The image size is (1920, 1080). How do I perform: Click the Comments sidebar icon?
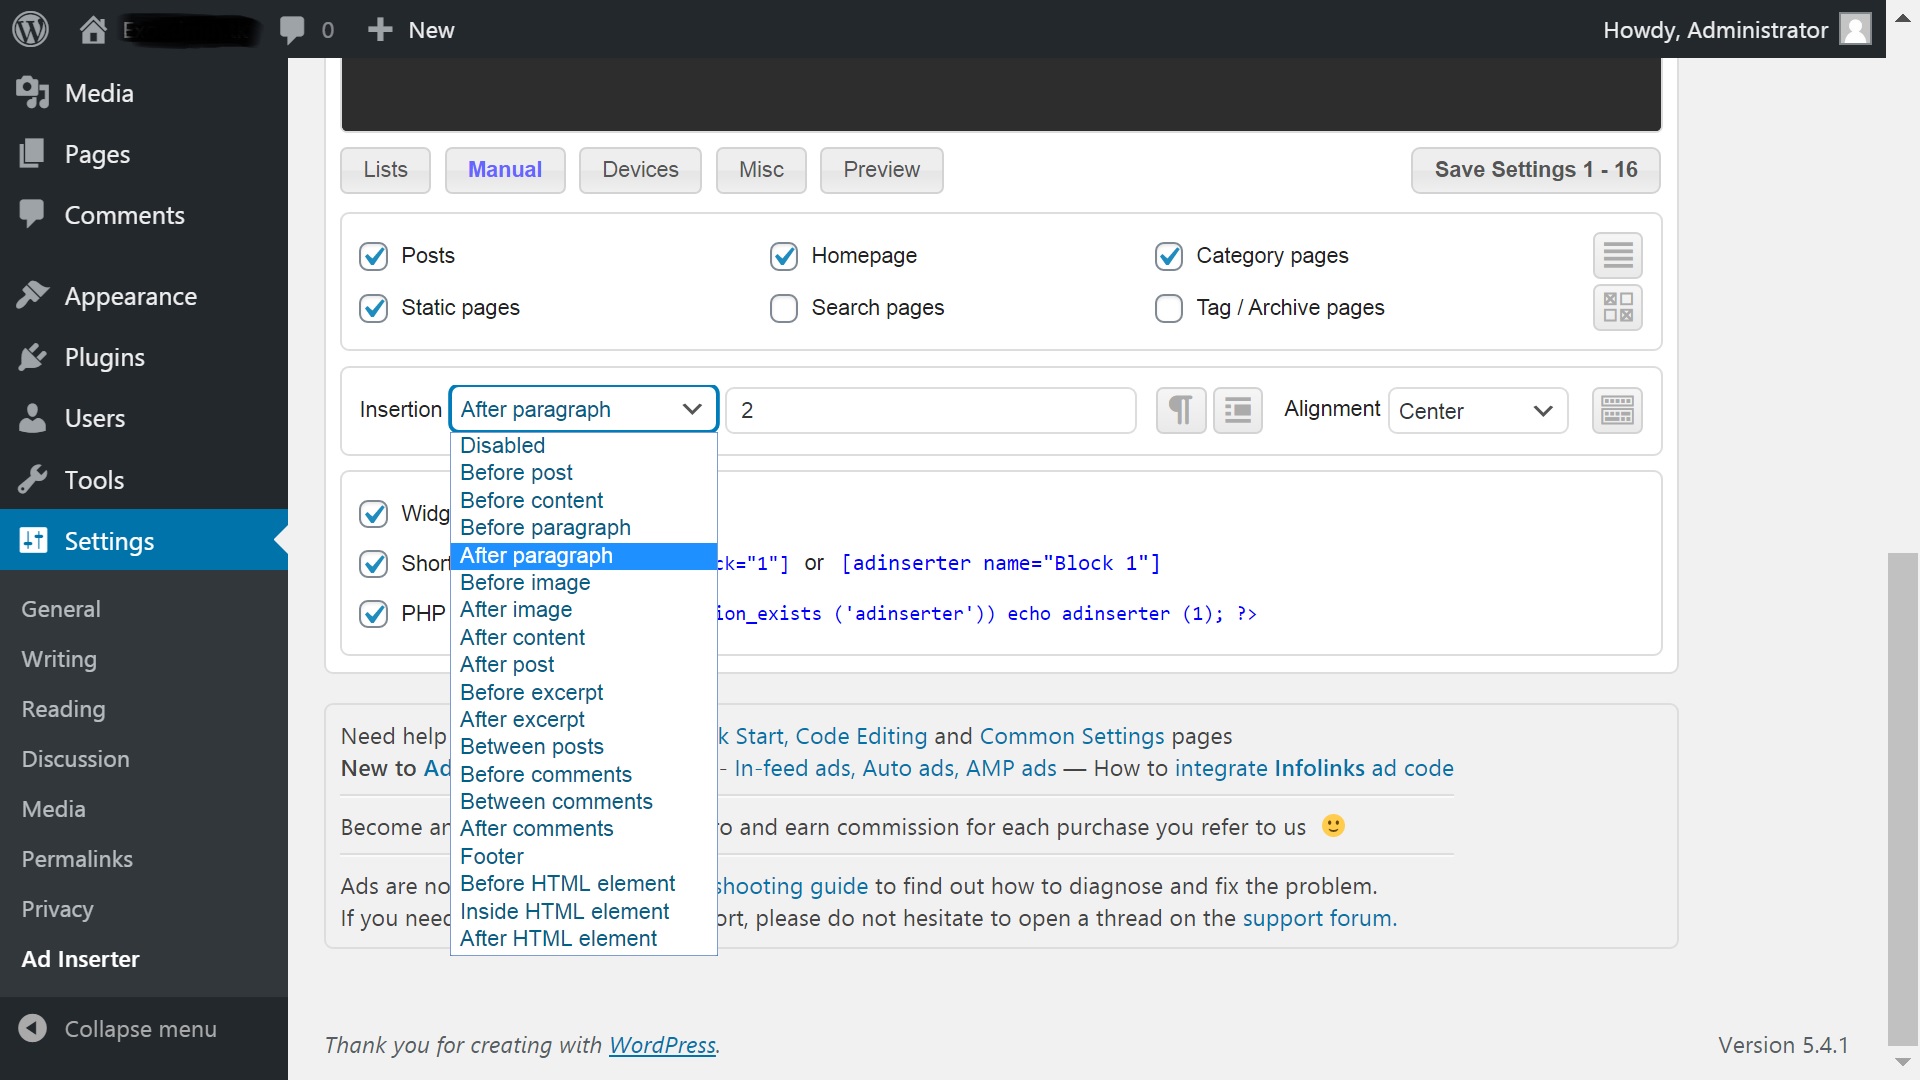click(x=32, y=214)
